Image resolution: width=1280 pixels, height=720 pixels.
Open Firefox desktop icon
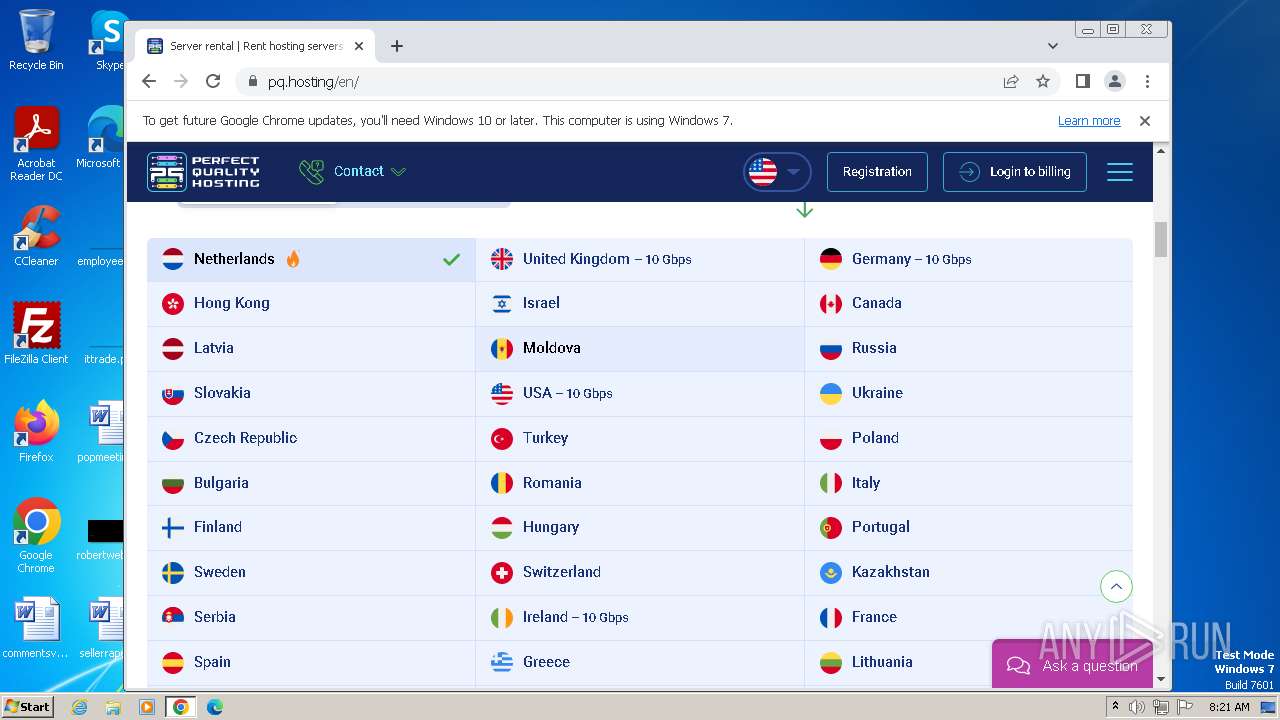[36, 432]
